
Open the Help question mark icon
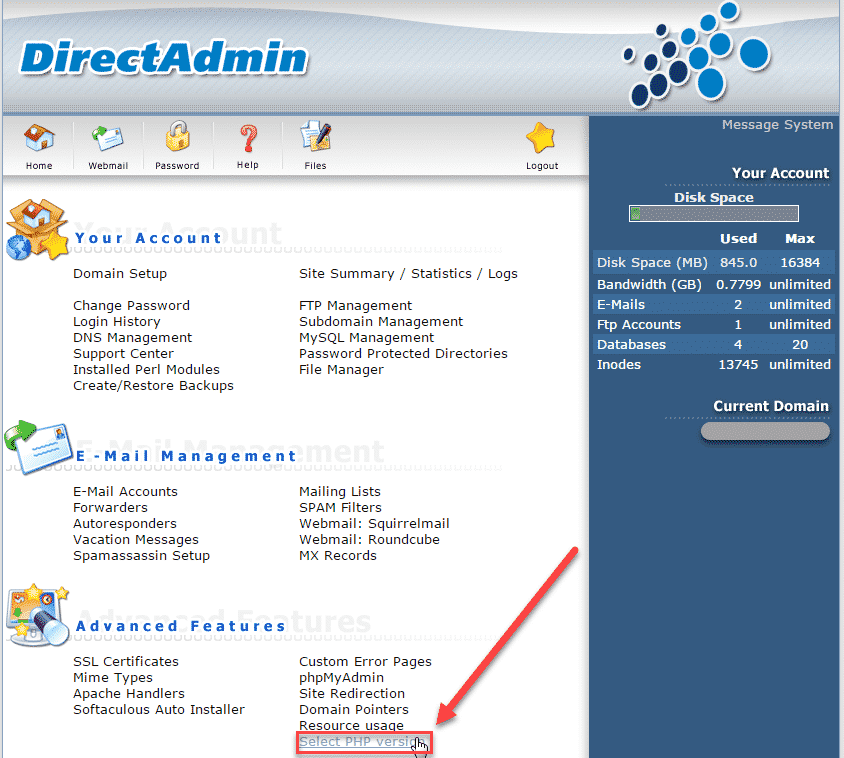point(248,138)
